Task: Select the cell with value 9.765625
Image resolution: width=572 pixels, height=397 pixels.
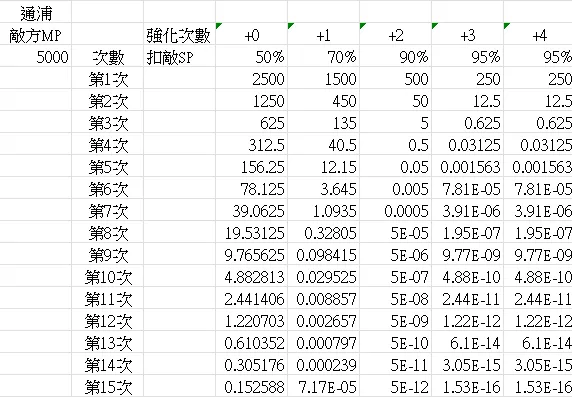Action: tap(251, 254)
